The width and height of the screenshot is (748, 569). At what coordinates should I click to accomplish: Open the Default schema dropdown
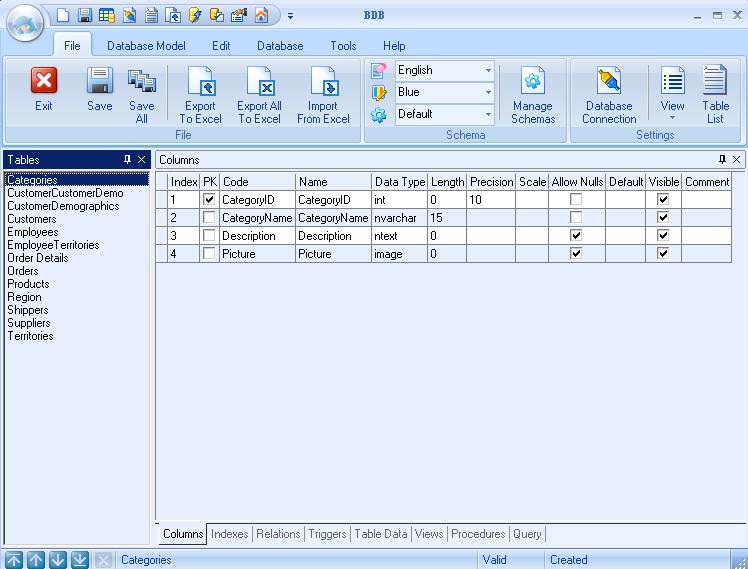(x=488, y=114)
